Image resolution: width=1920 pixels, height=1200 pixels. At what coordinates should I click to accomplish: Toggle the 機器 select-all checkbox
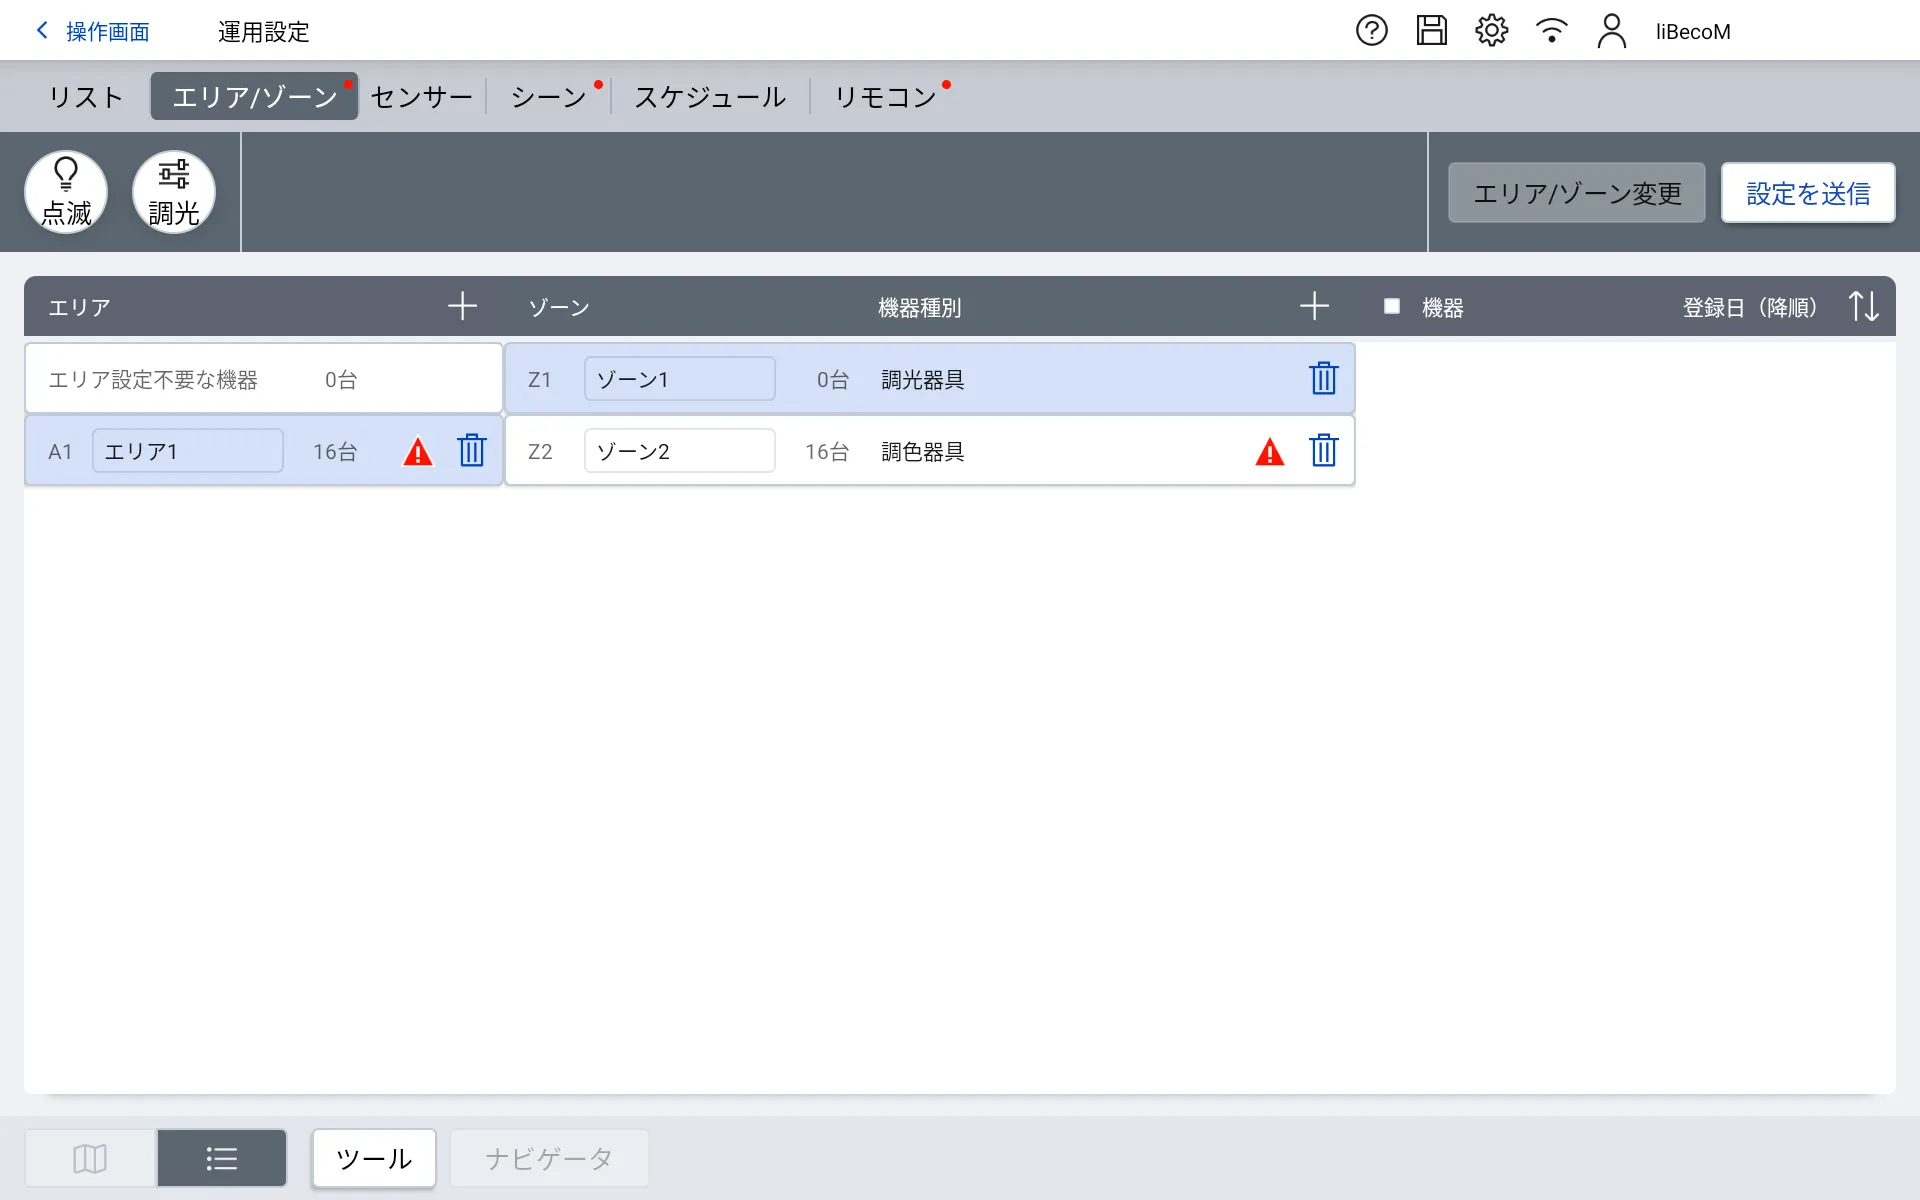[x=1391, y=306]
